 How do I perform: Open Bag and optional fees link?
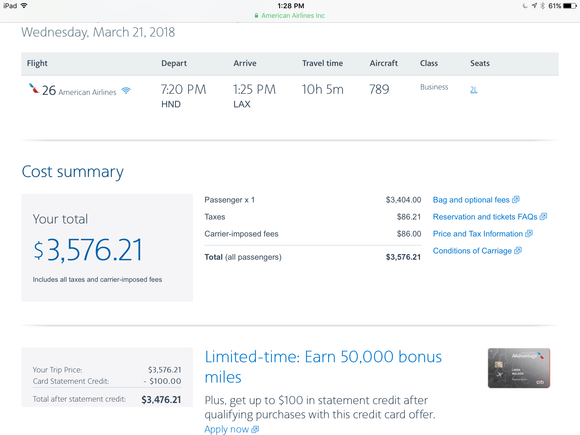click(471, 200)
